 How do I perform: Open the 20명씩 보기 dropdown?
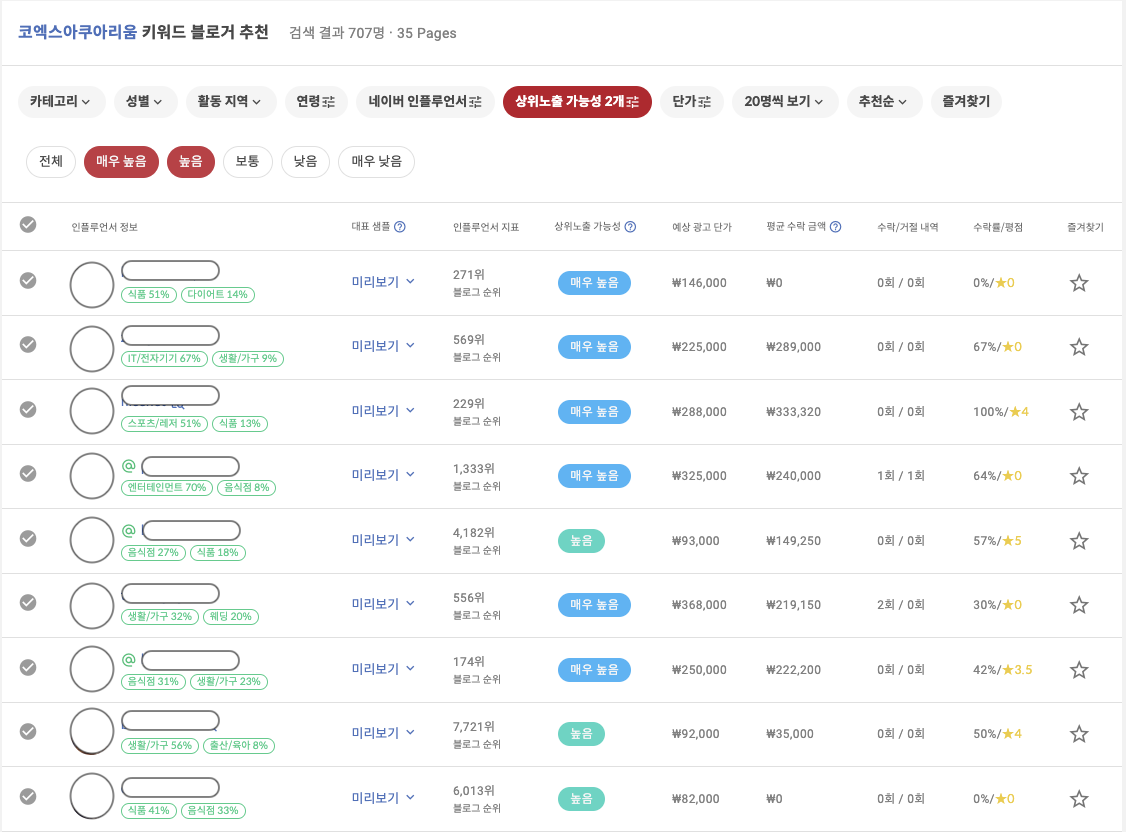point(784,101)
